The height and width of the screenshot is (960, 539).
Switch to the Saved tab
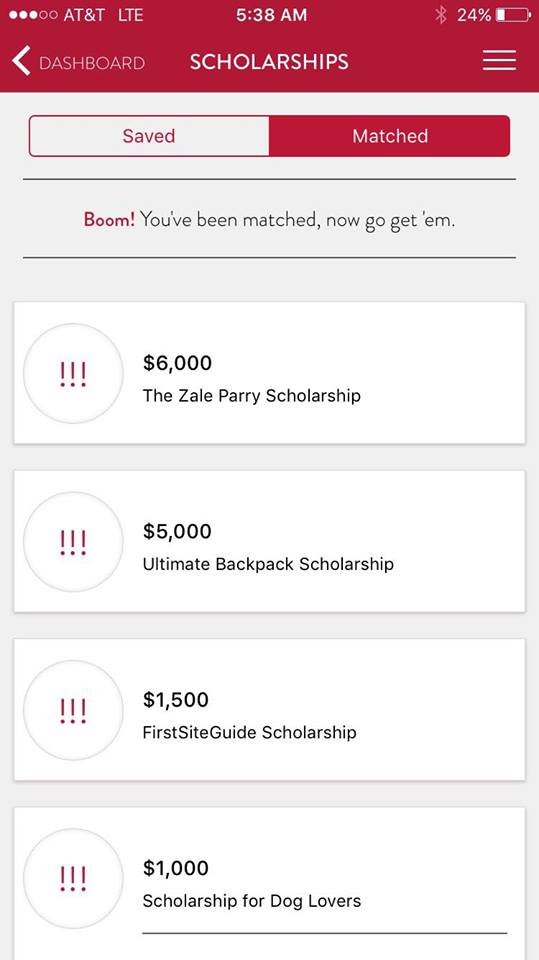(x=149, y=136)
